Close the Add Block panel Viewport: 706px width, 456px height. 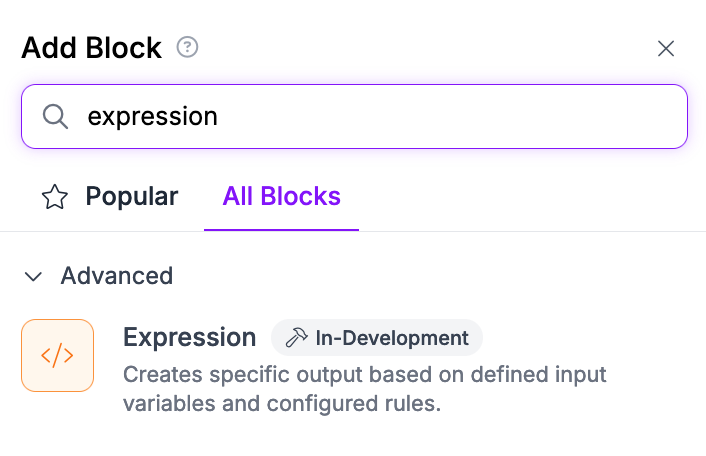[666, 48]
